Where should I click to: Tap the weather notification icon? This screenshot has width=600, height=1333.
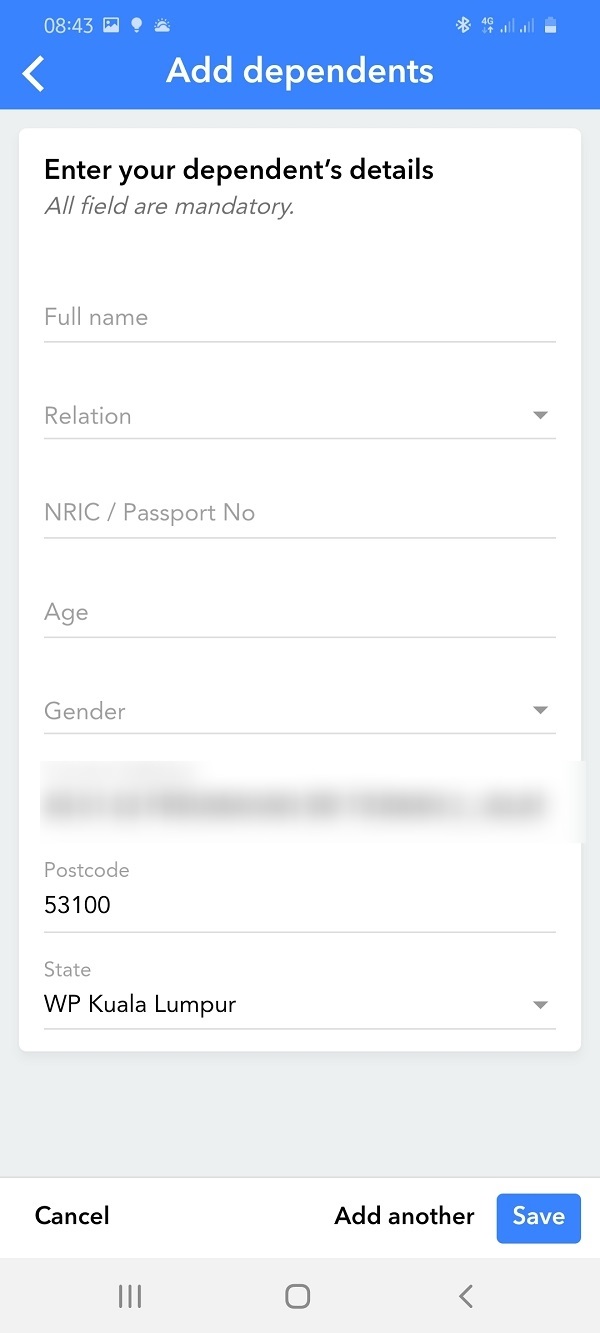pyautogui.click(x=162, y=26)
